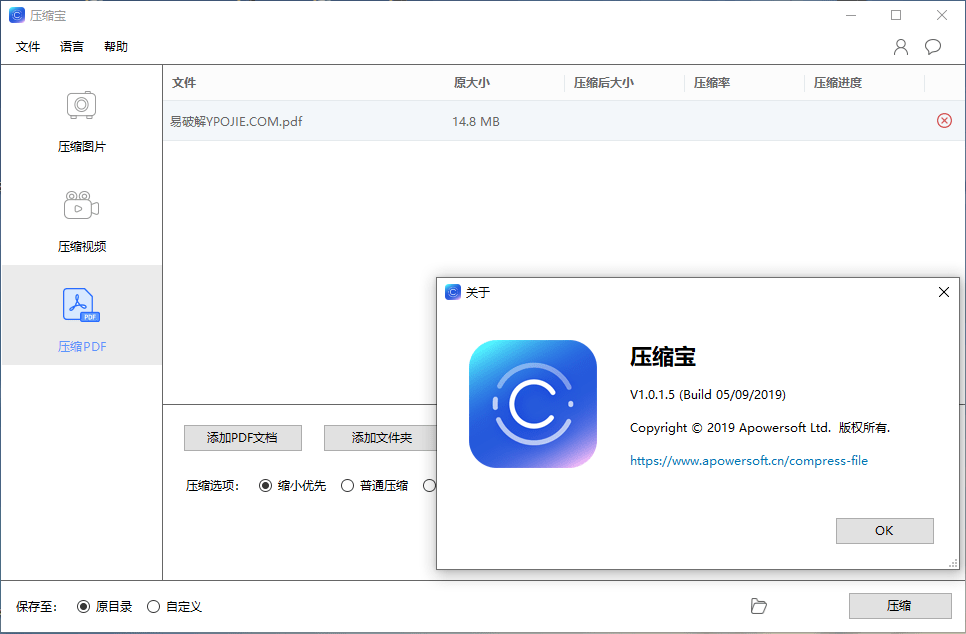
Task: Grab the About dialog resize grip
Action: (x=953, y=563)
